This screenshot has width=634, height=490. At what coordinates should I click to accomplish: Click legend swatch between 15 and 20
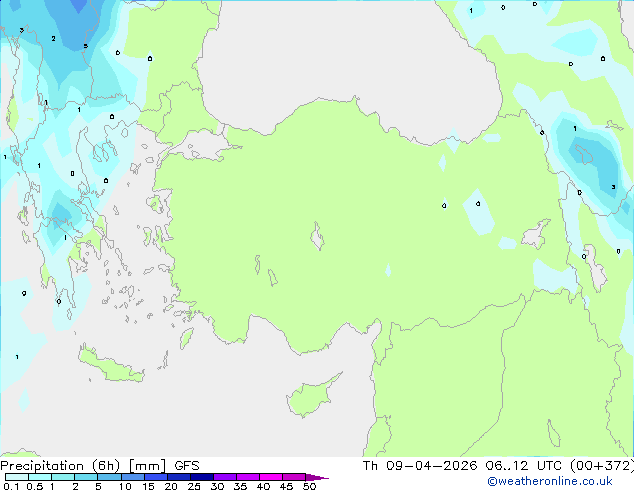coord(156,477)
